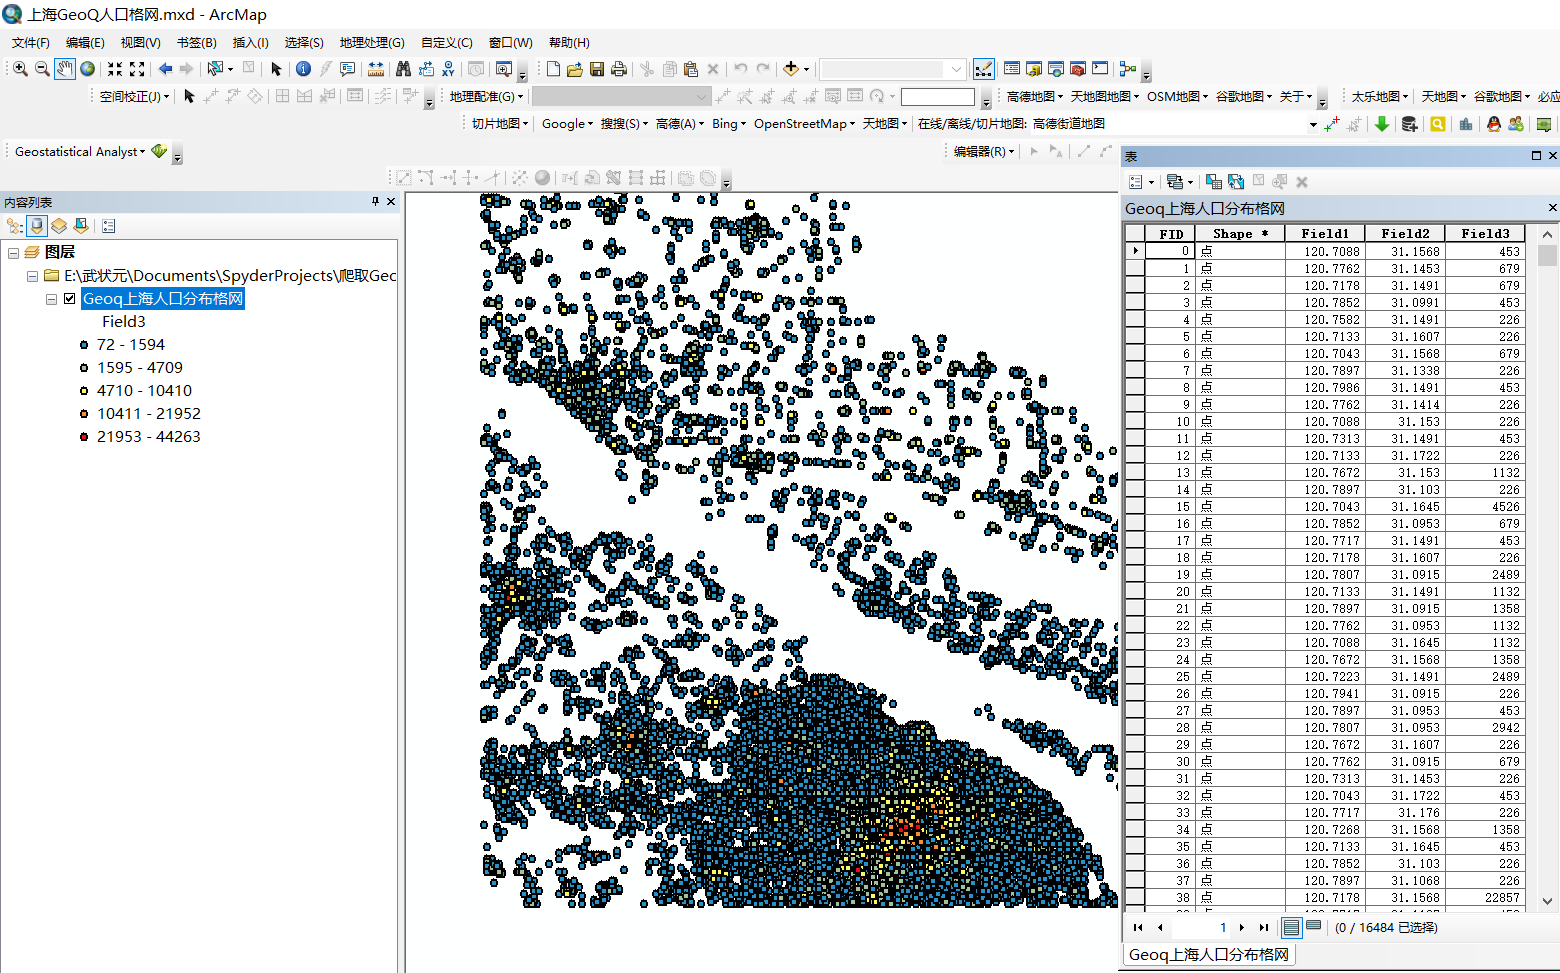Viewport: 1560px width, 973px height.
Task: Open the 地理处理(G) menu
Action: pyautogui.click(x=372, y=42)
